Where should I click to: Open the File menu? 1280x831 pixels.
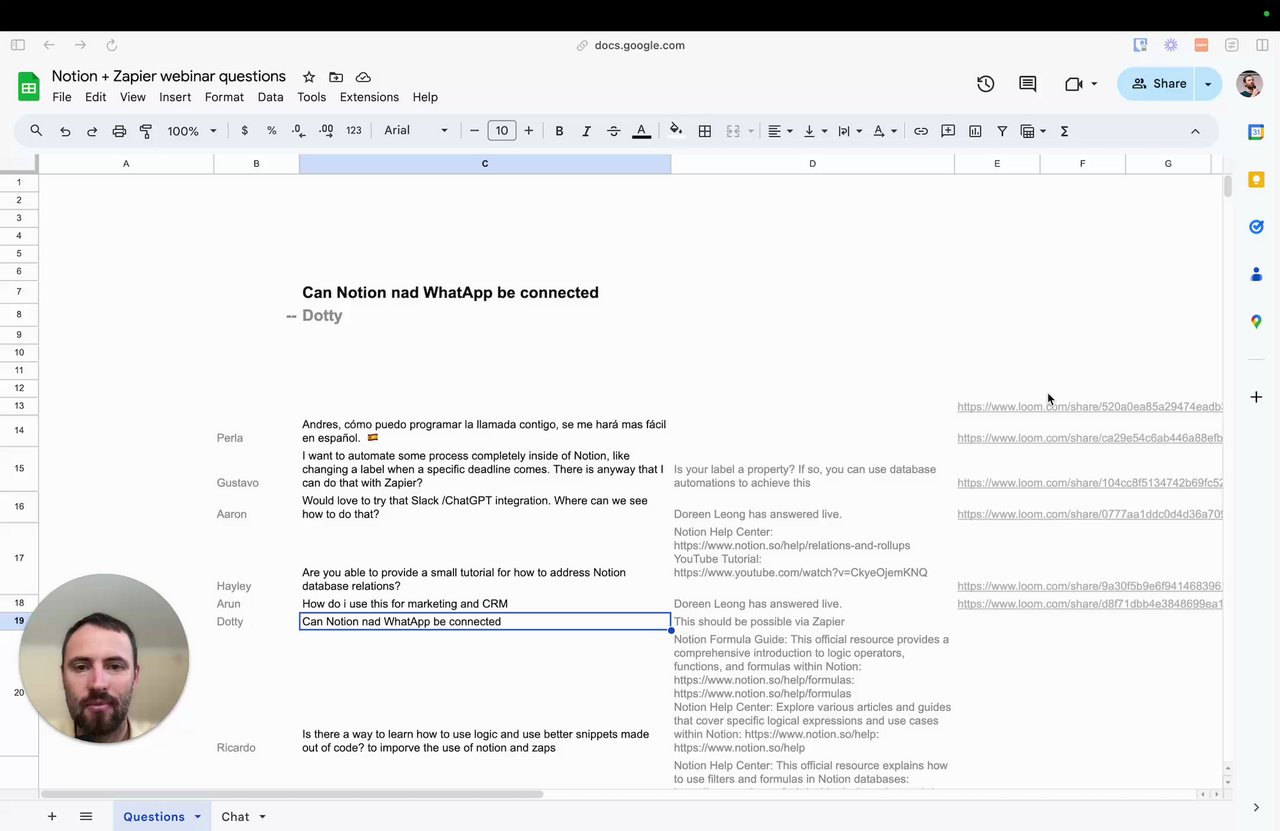click(62, 97)
